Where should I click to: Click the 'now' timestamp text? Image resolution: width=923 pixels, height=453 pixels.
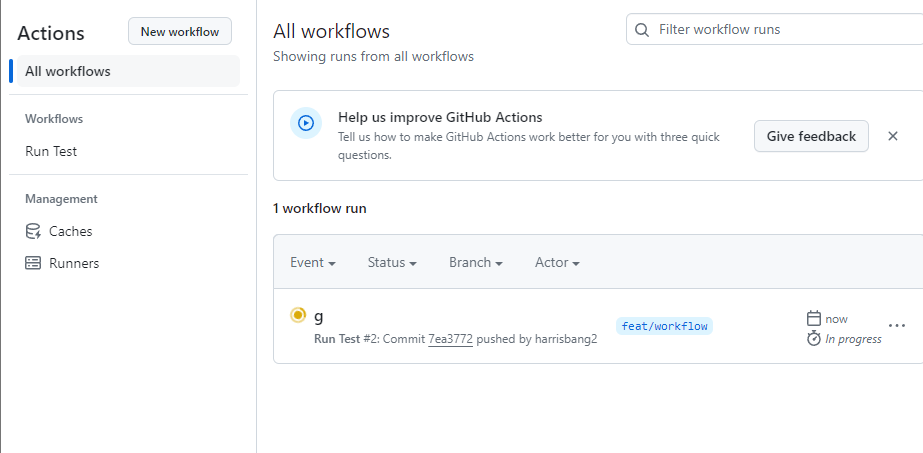836,319
